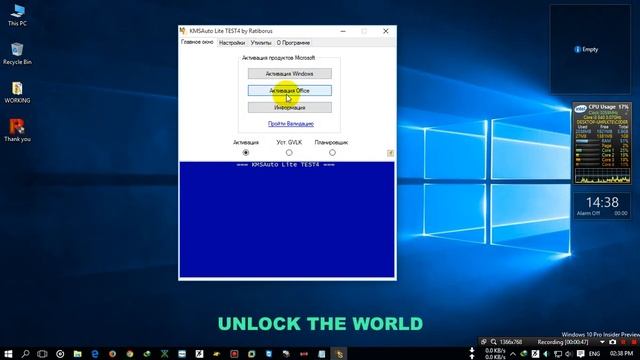Take a screenshot with the recorder camera icon
640x360 pixels.
[612, 342]
